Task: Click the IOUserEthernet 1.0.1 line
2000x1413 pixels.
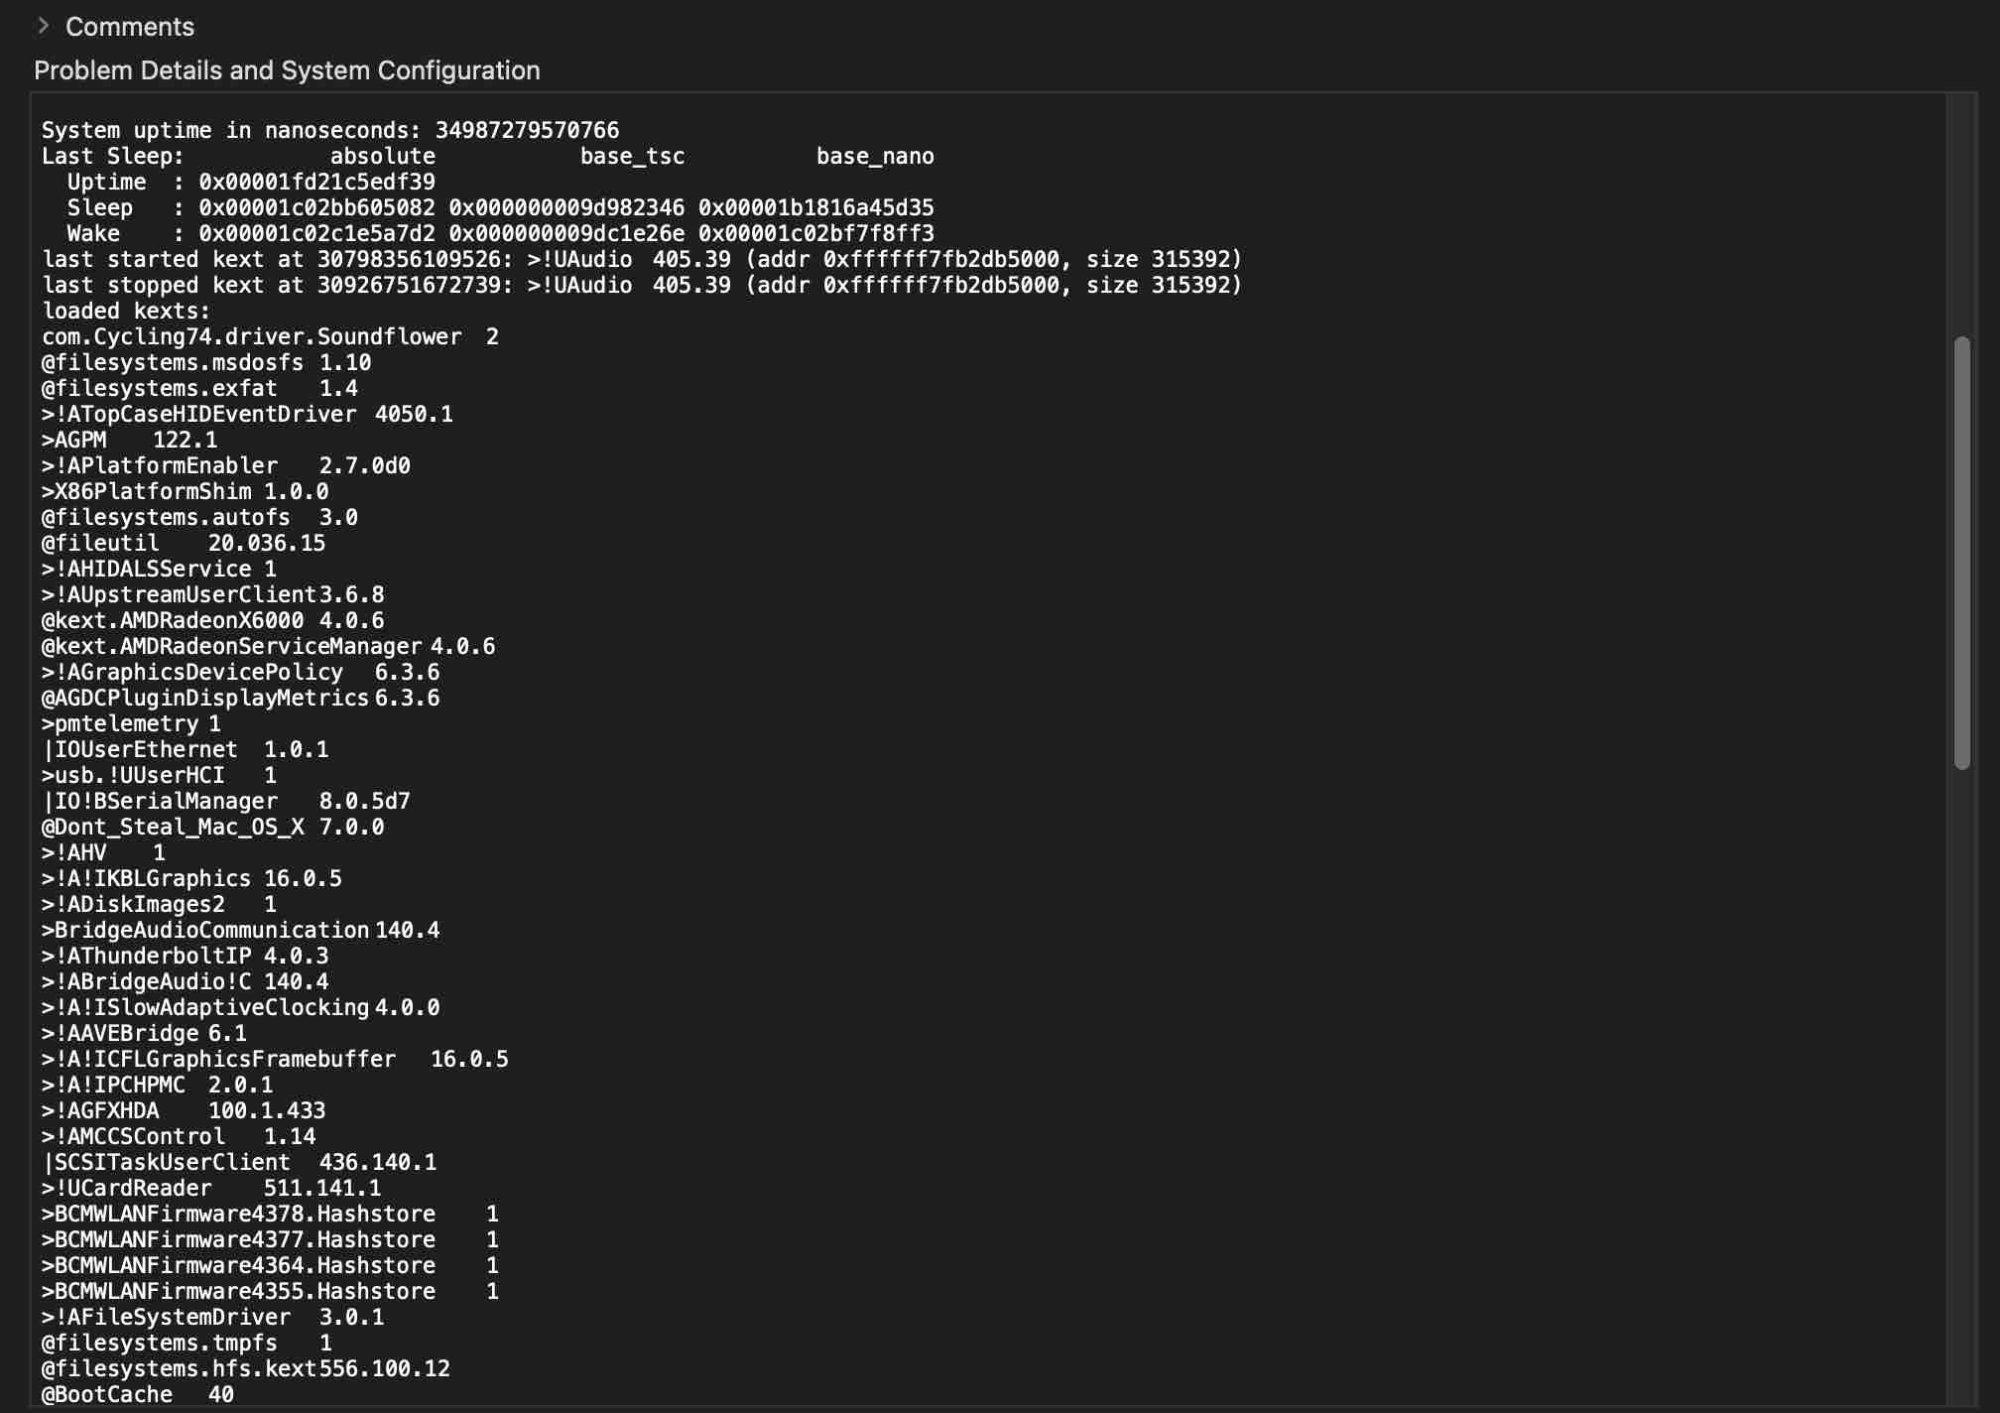Action: pos(185,750)
